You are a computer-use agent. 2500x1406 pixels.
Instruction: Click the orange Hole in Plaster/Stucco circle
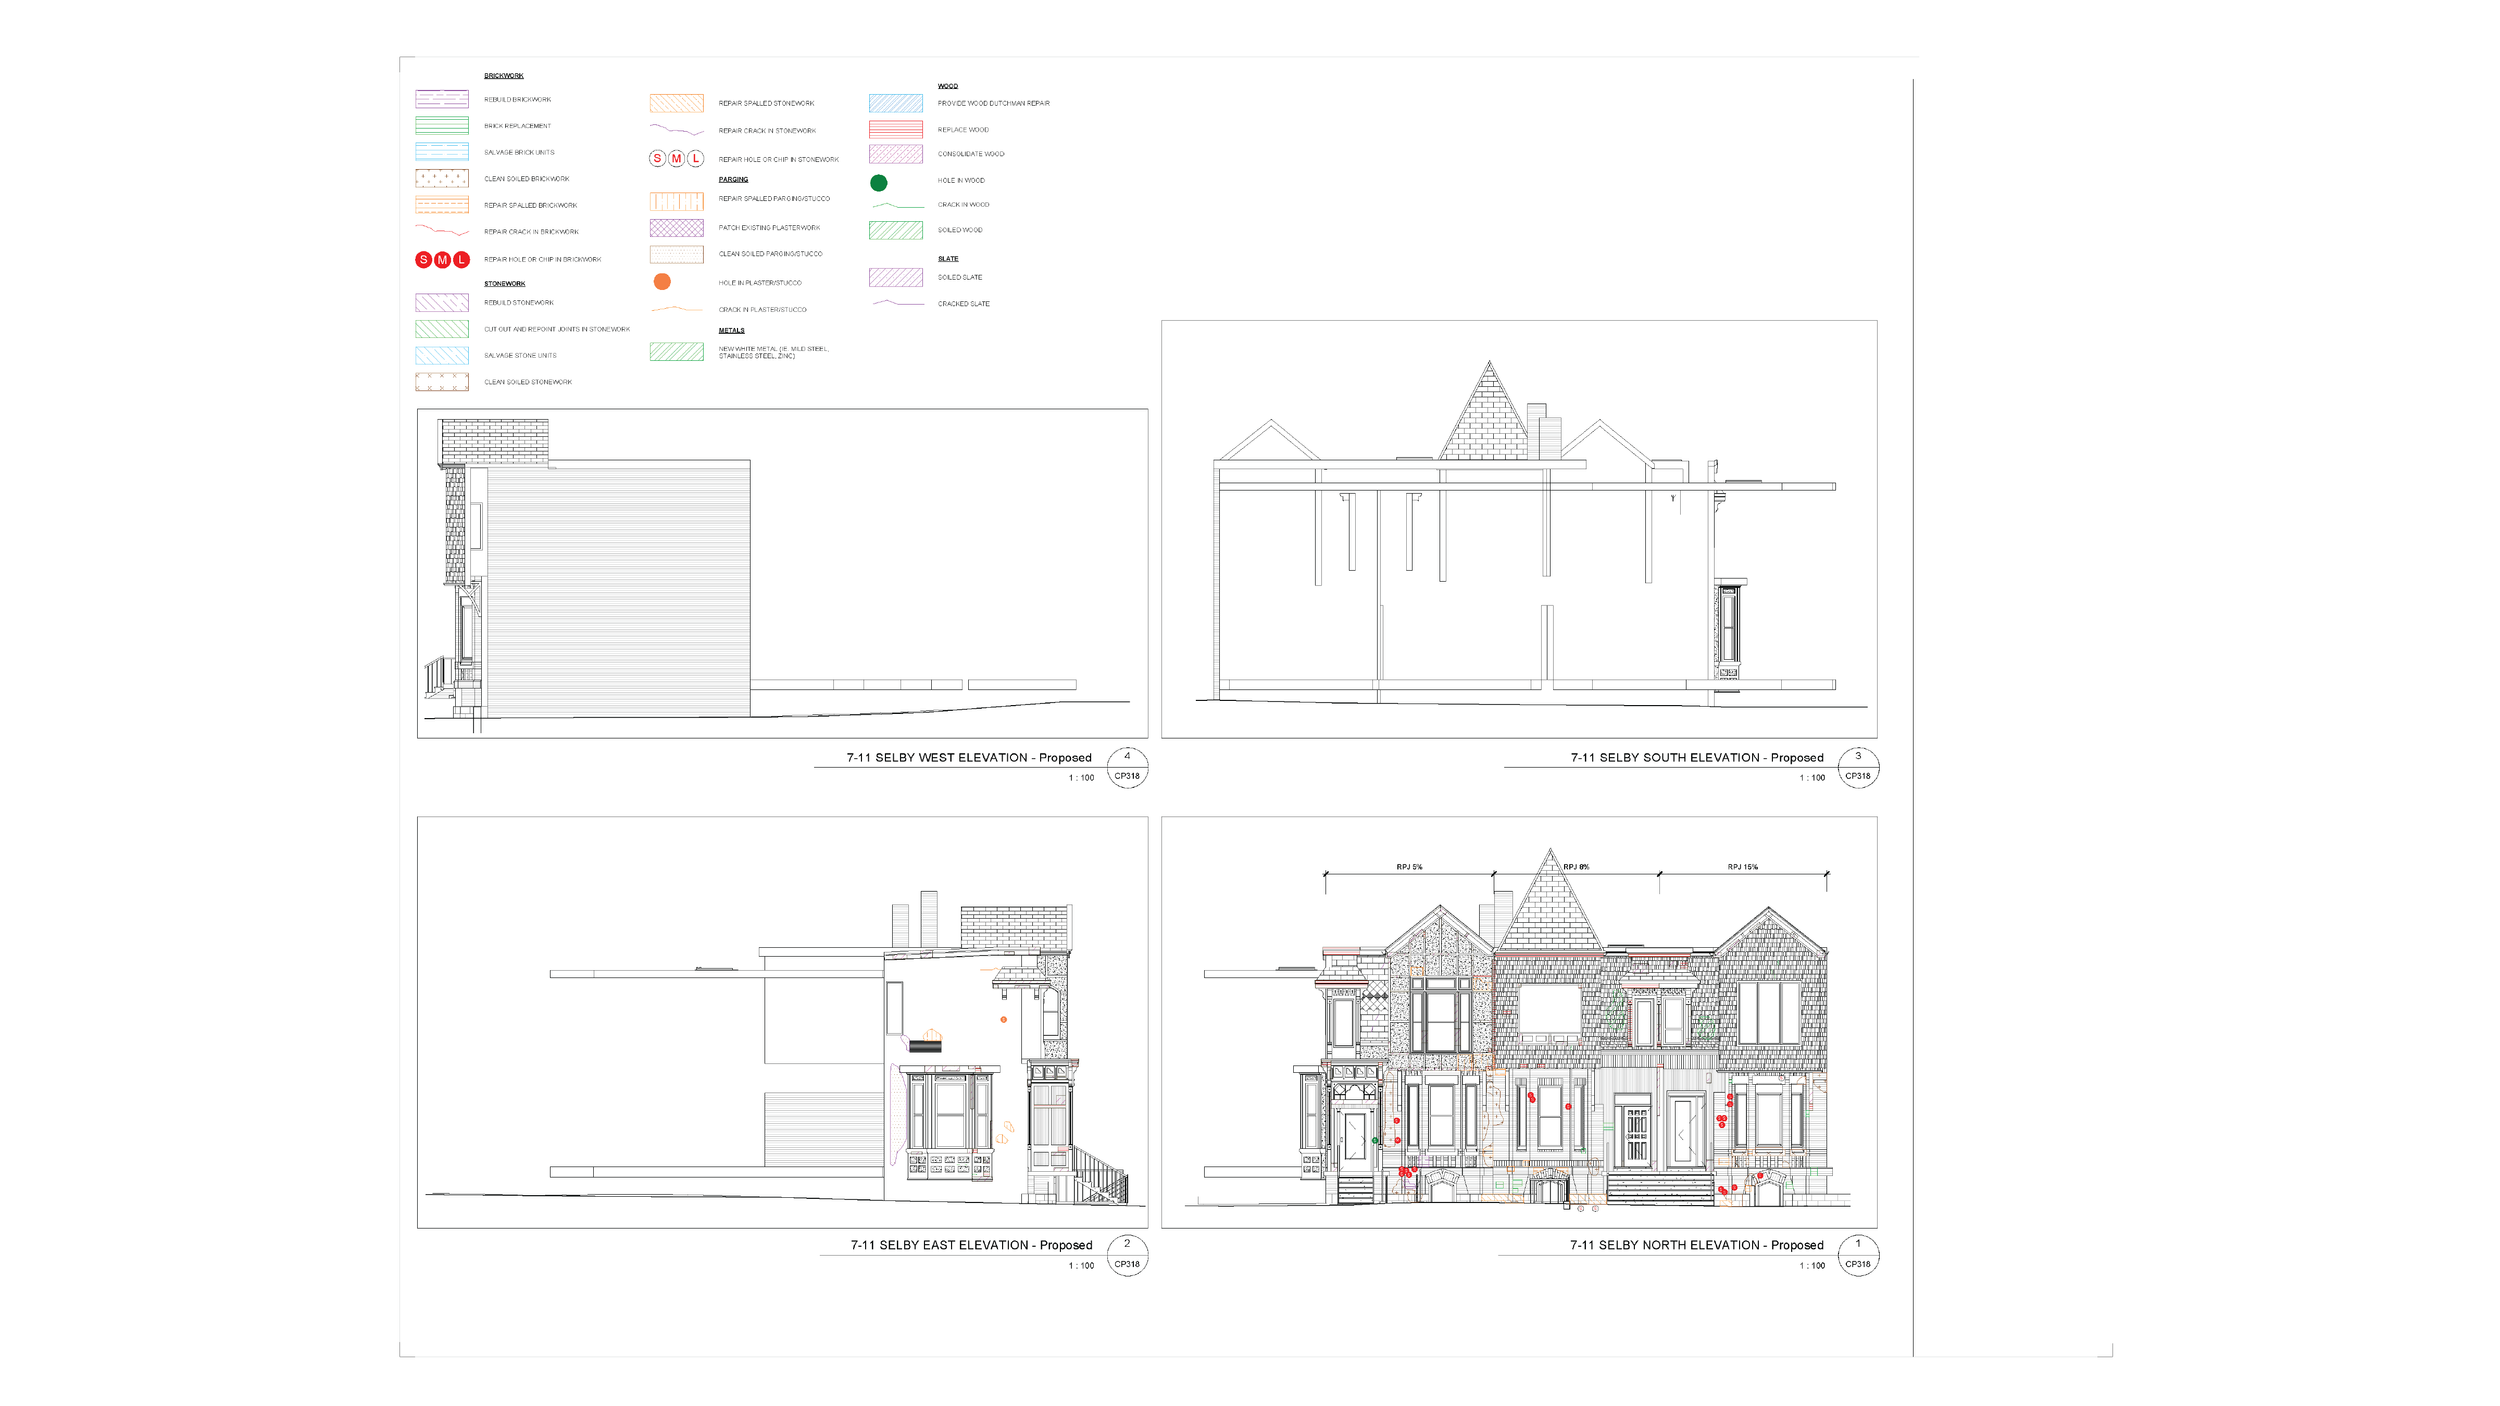click(x=662, y=282)
